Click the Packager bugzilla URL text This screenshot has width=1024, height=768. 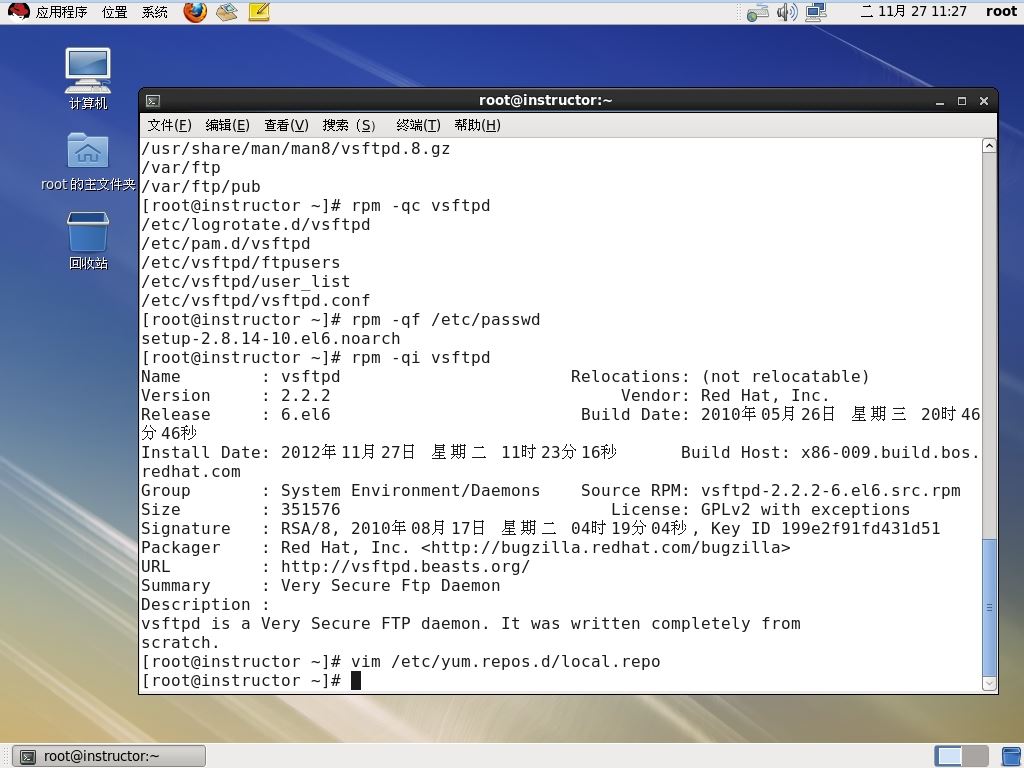pos(605,547)
